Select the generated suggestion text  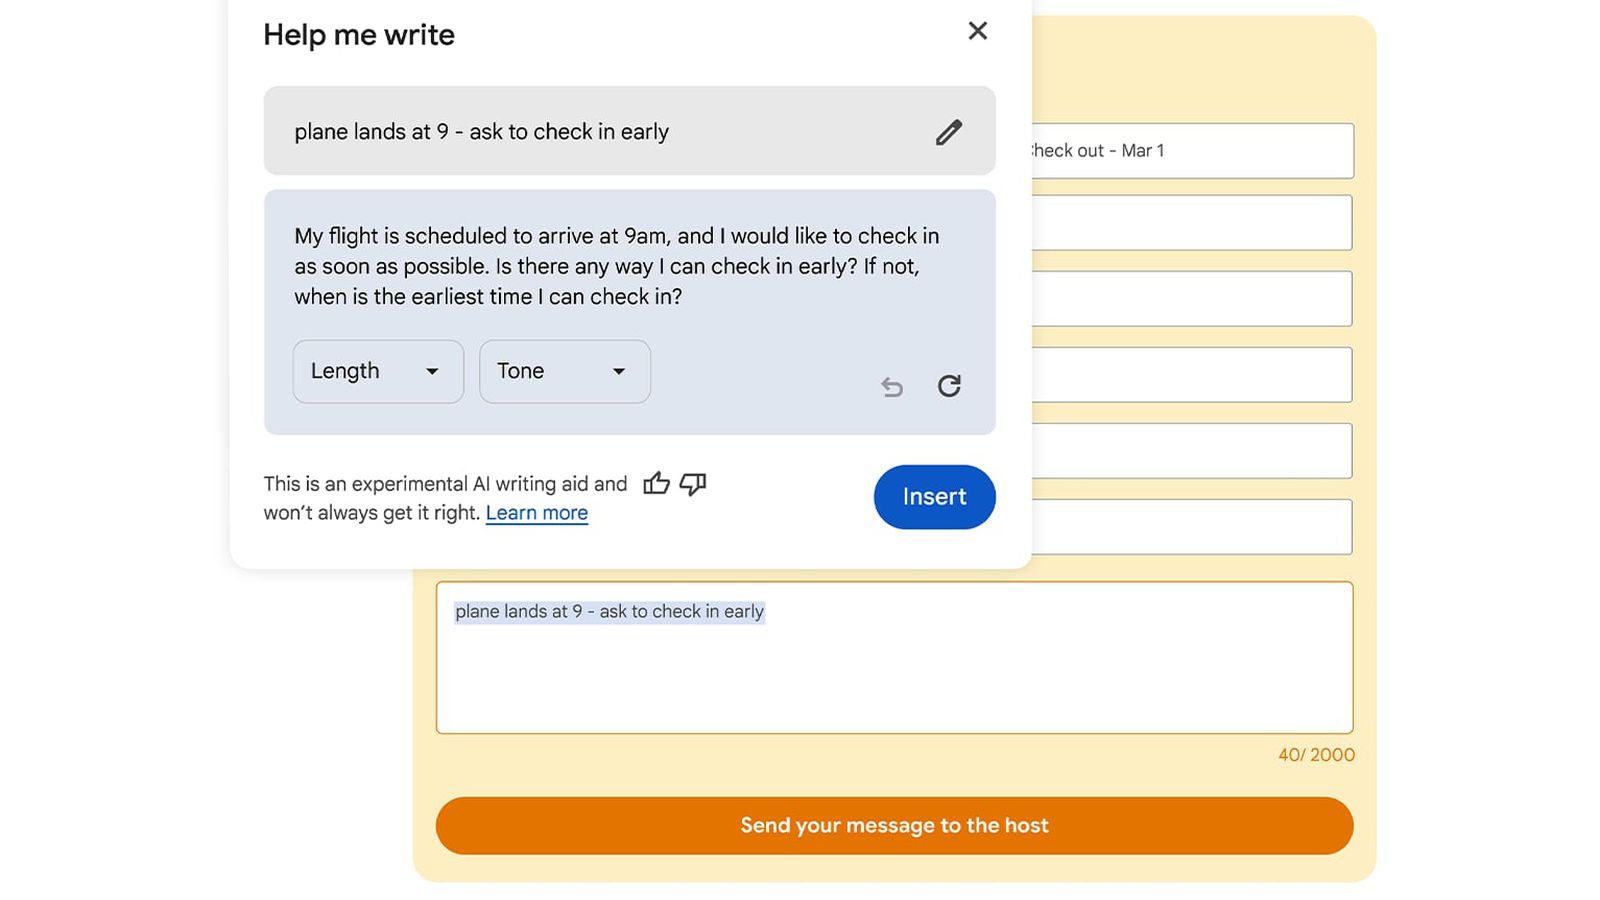(614, 266)
